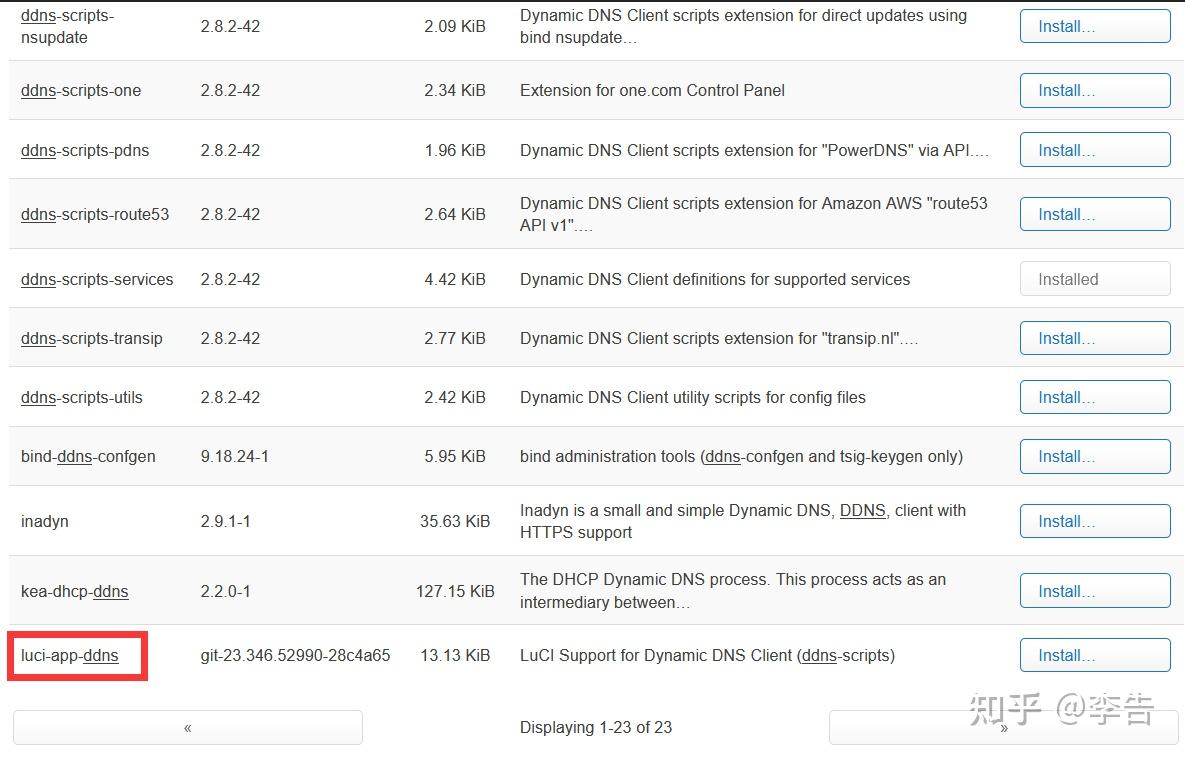Install the kea-dhcp-ddns package
The image size is (1185, 757).
click(x=1094, y=590)
